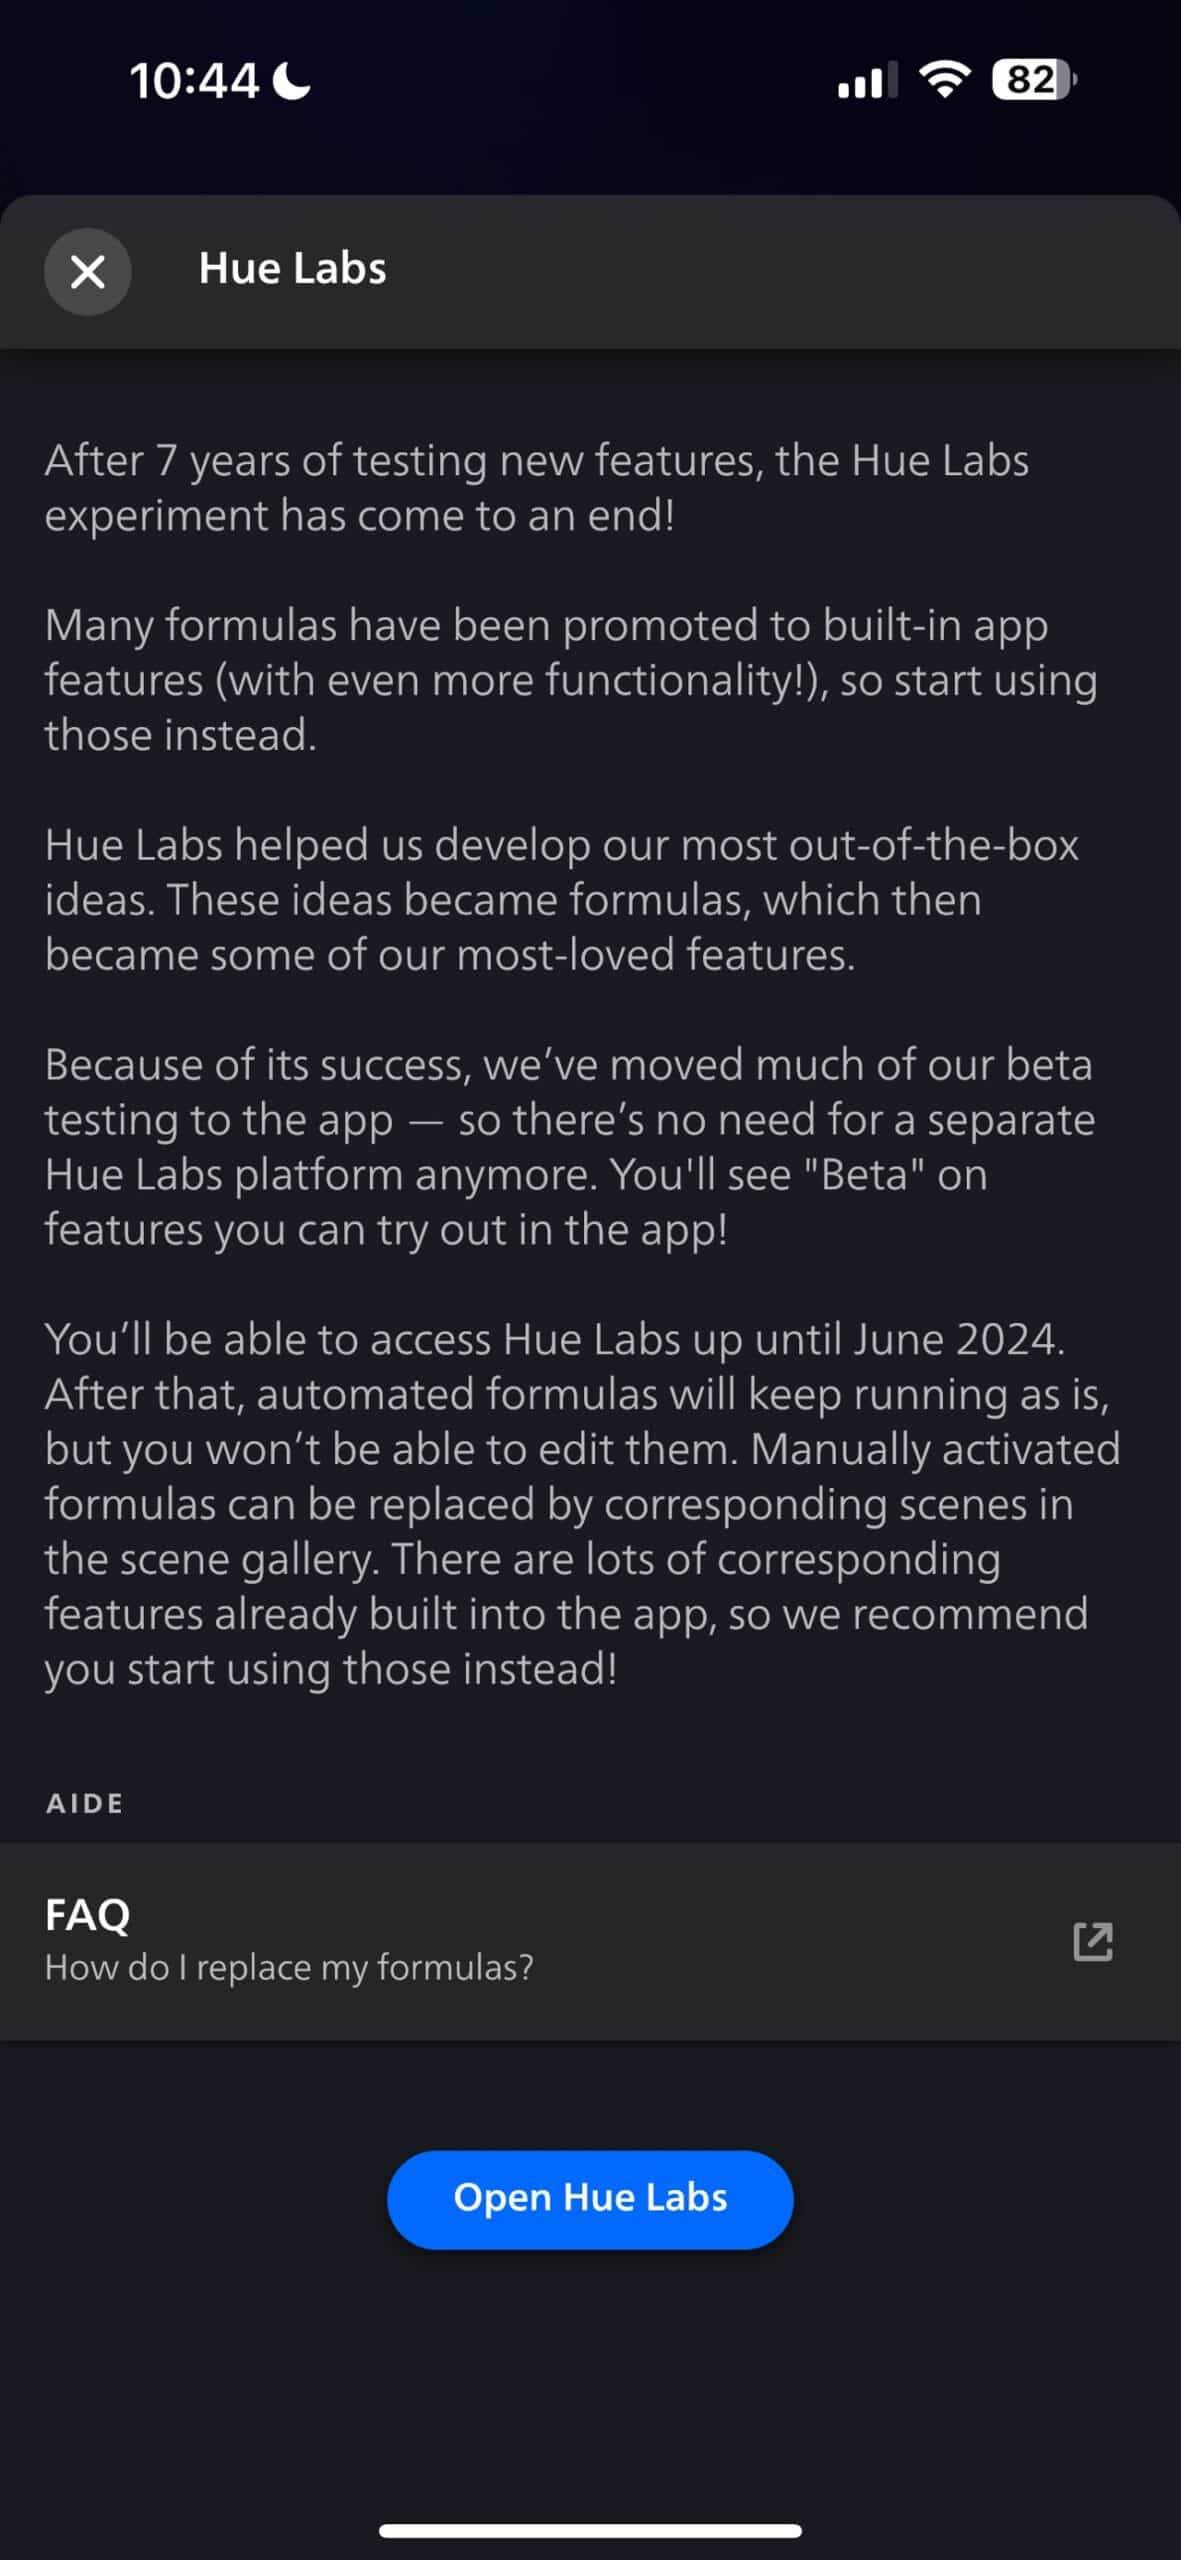Tap the 'Because of its success' paragraph
Viewport: 1181px width, 2560px height.
[568, 1147]
